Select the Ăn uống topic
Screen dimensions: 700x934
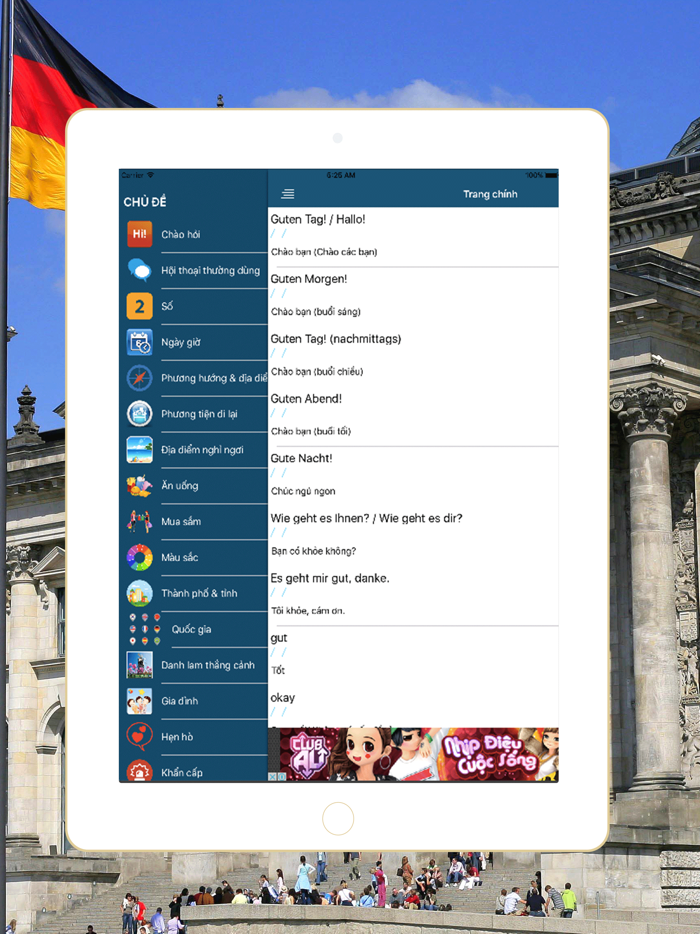[x=194, y=485]
